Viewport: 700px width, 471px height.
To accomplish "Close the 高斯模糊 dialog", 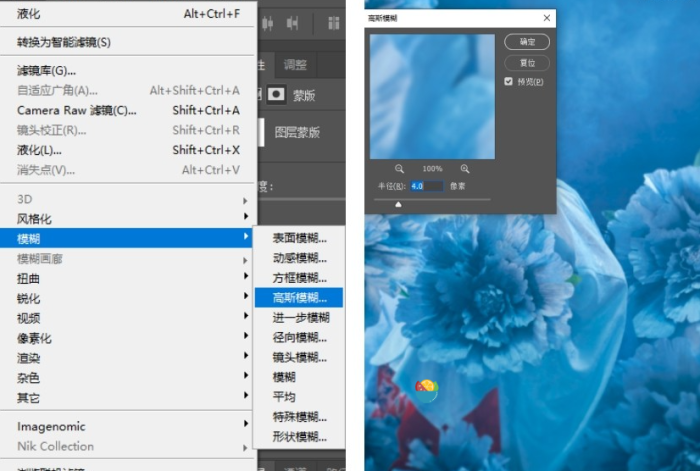I will coord(547,18).
